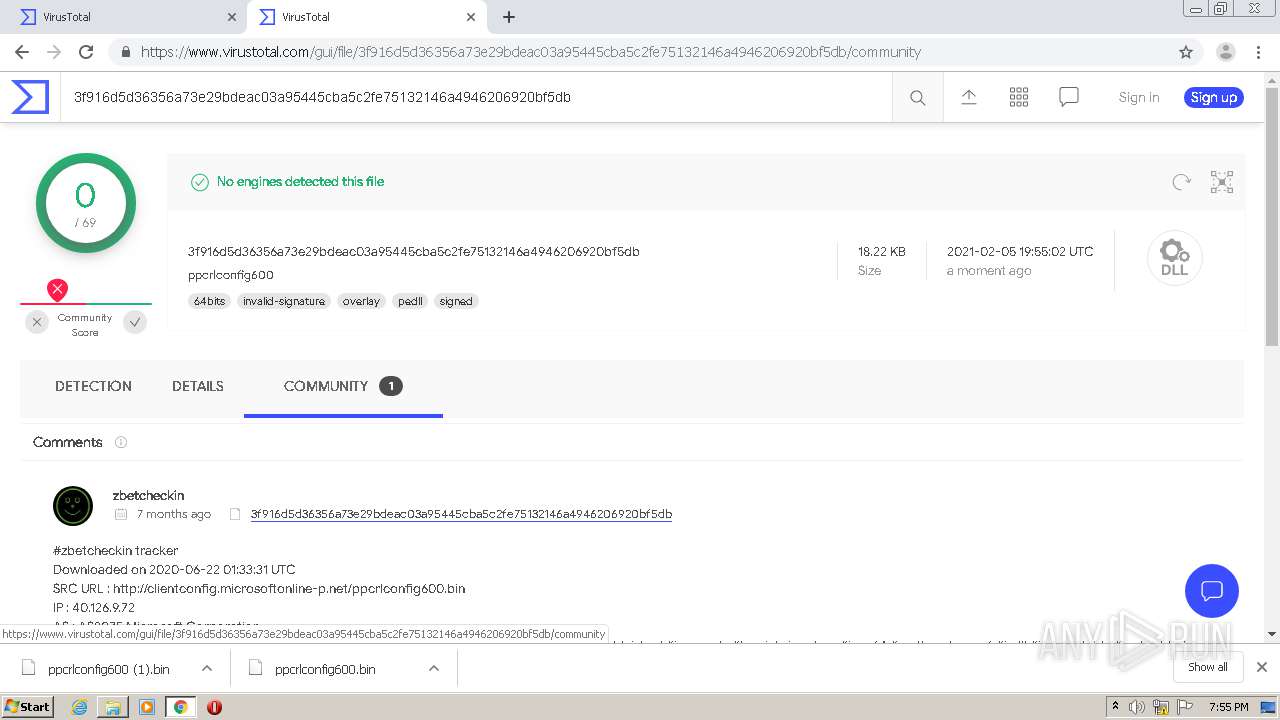
Task: Select the second VirusTotal browser tab
Action: coord(365,17)
